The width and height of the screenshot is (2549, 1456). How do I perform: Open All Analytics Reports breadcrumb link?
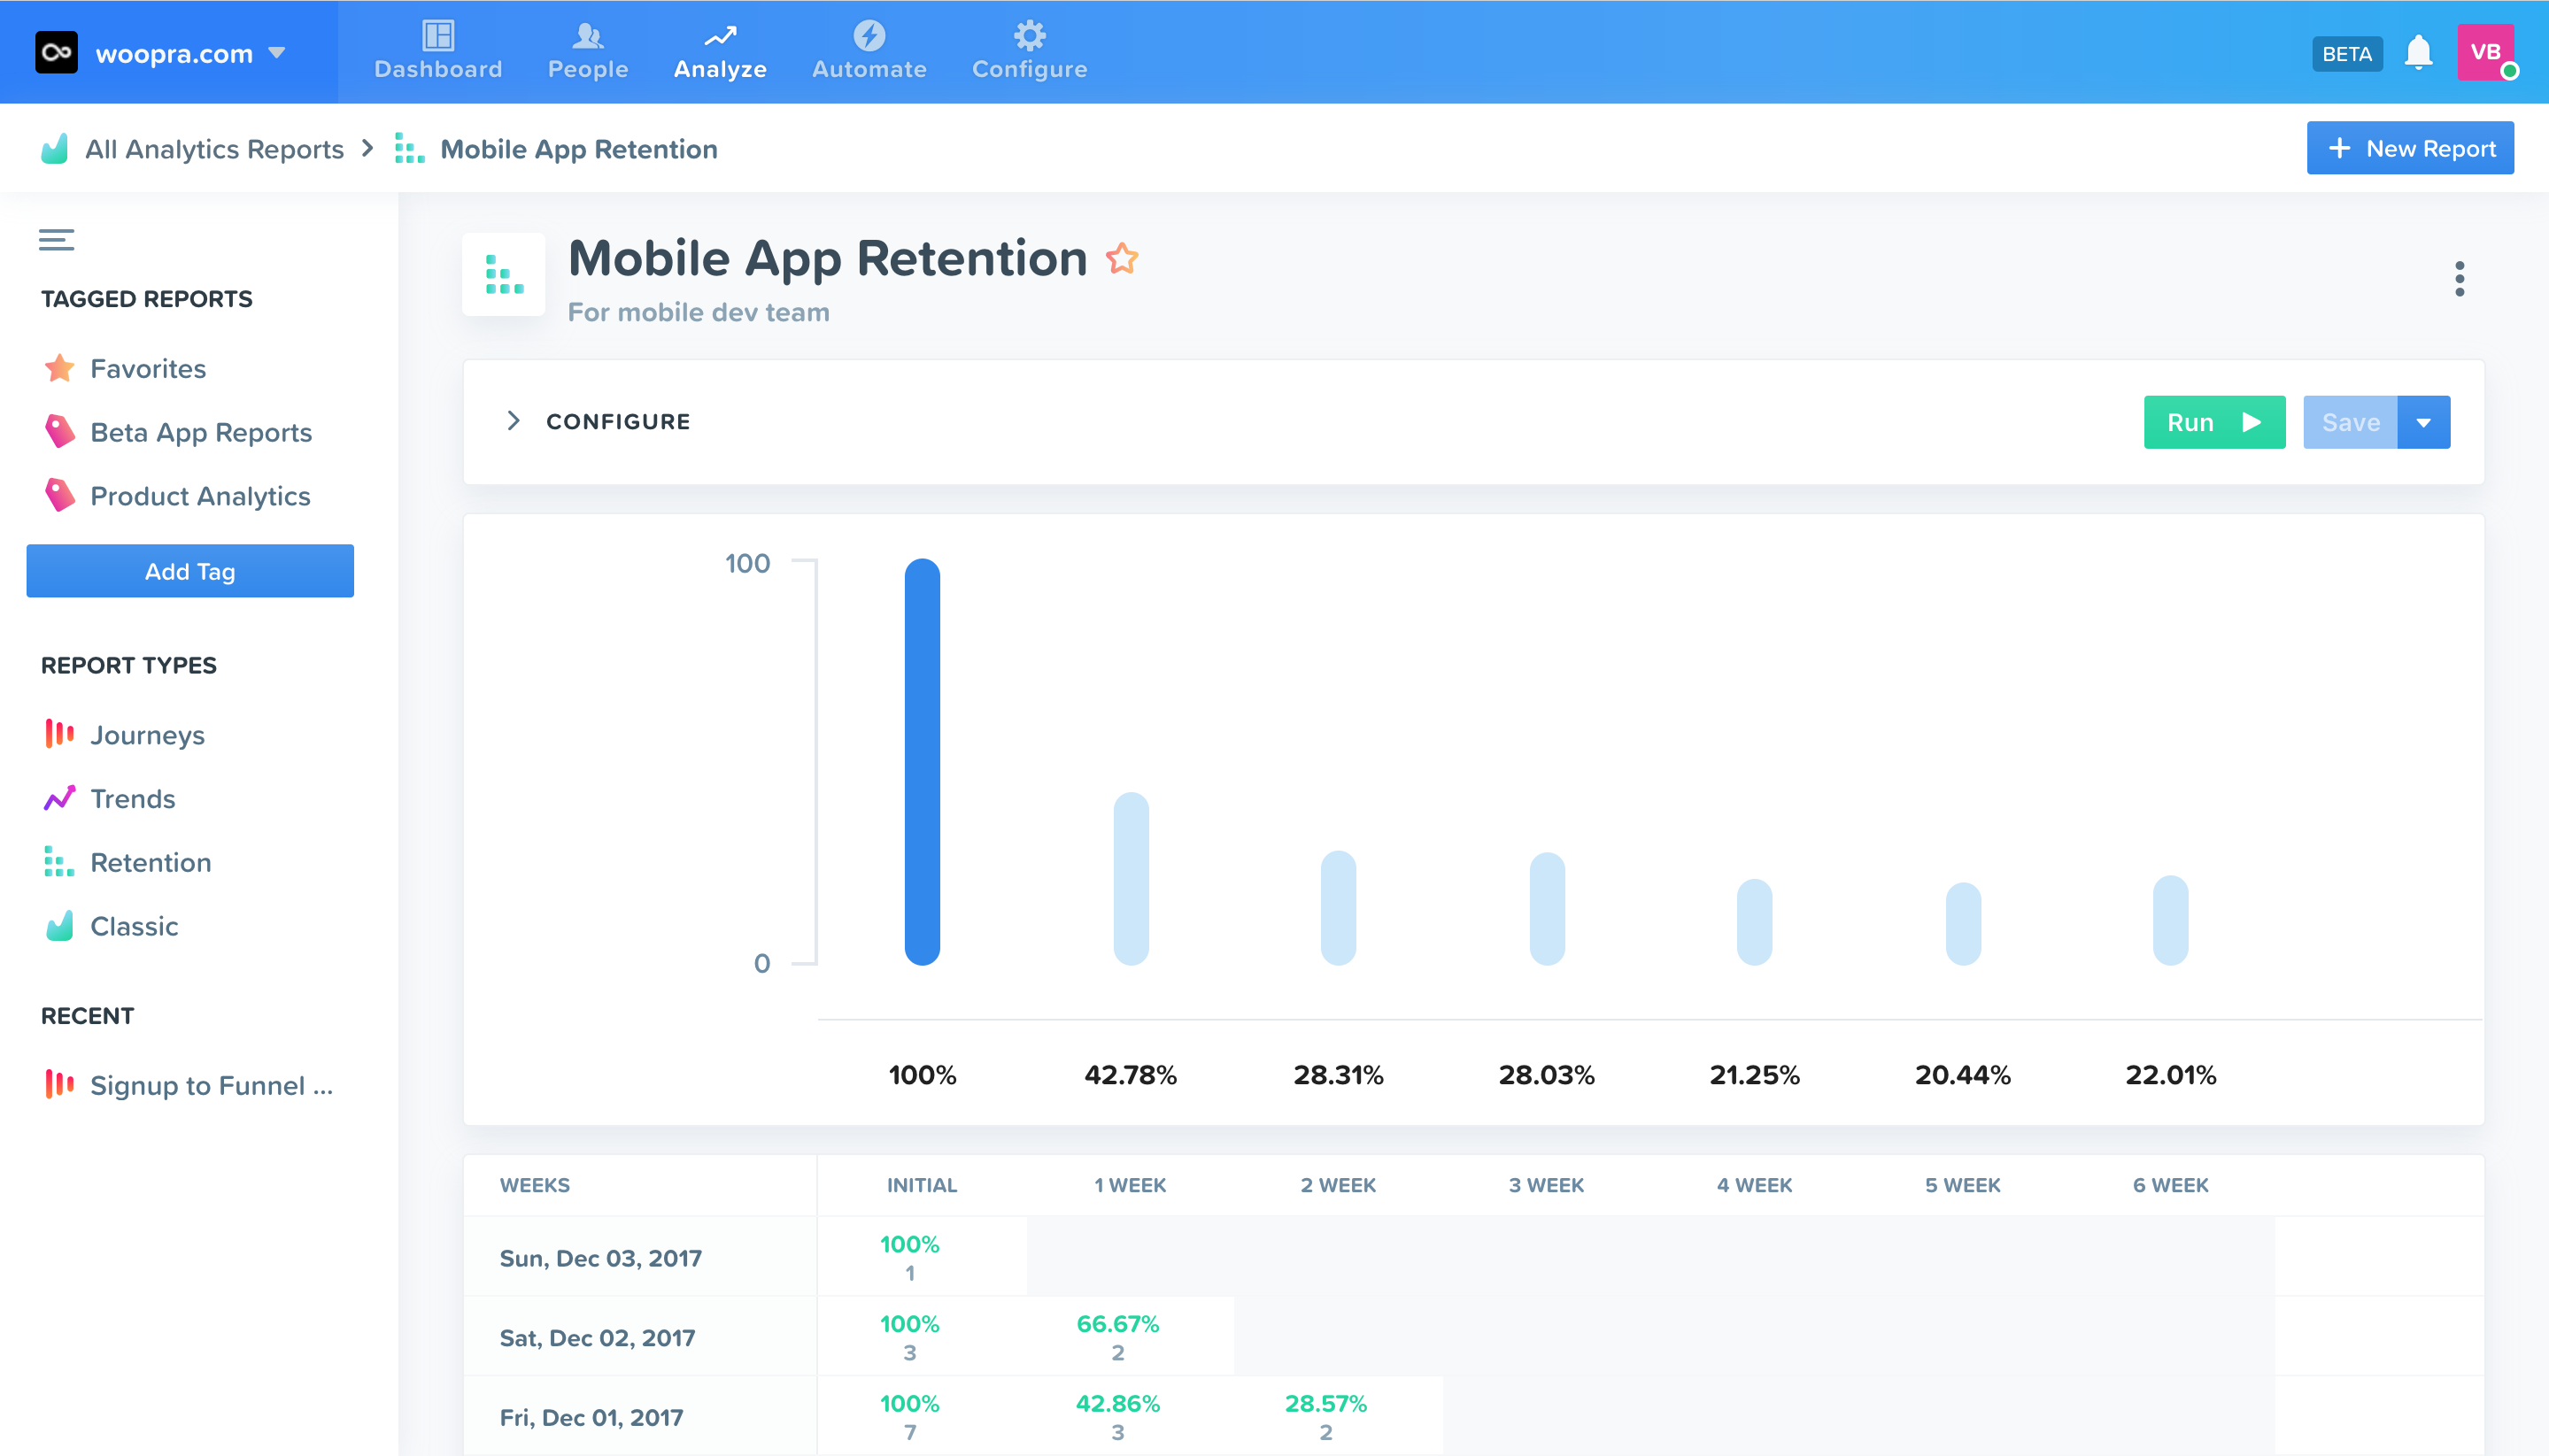[x=214, y=149]
